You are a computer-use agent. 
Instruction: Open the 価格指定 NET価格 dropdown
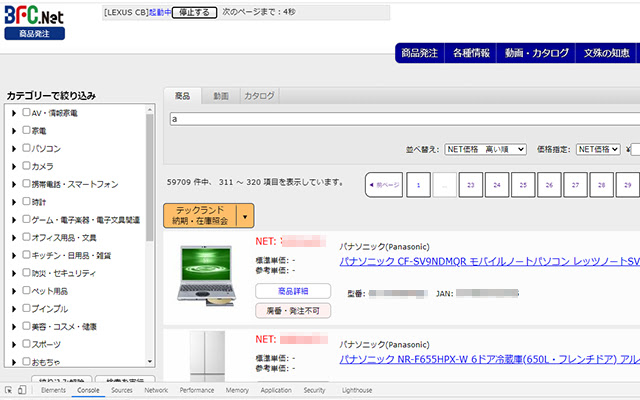(598, 149)
